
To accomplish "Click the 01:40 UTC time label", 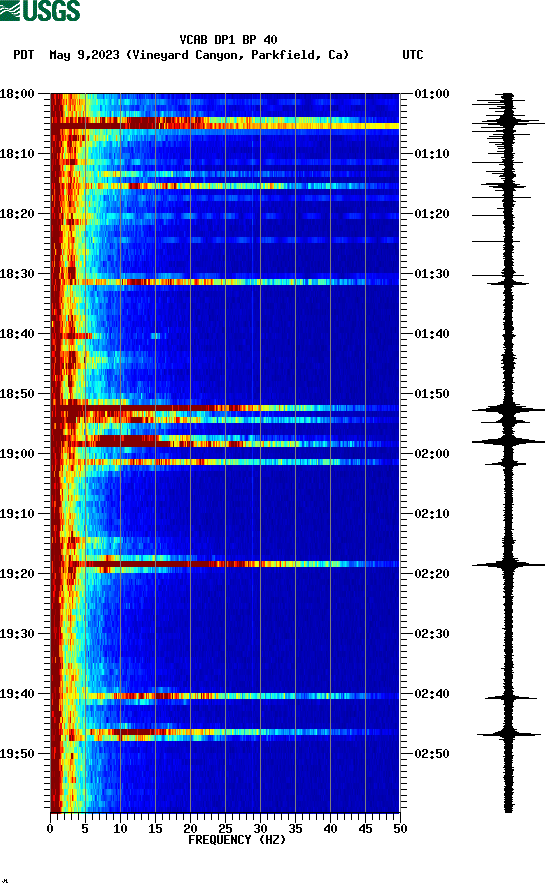I will 432,334.
